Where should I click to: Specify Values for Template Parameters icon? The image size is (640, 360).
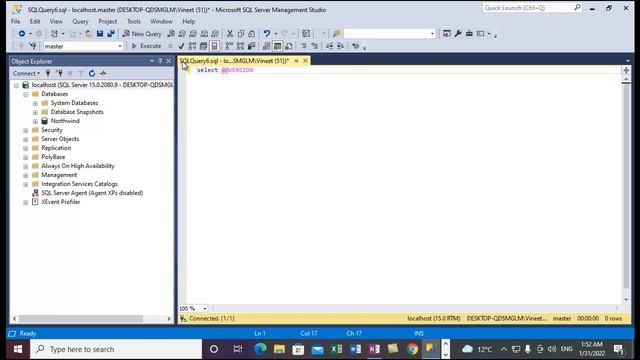(356, 46)
